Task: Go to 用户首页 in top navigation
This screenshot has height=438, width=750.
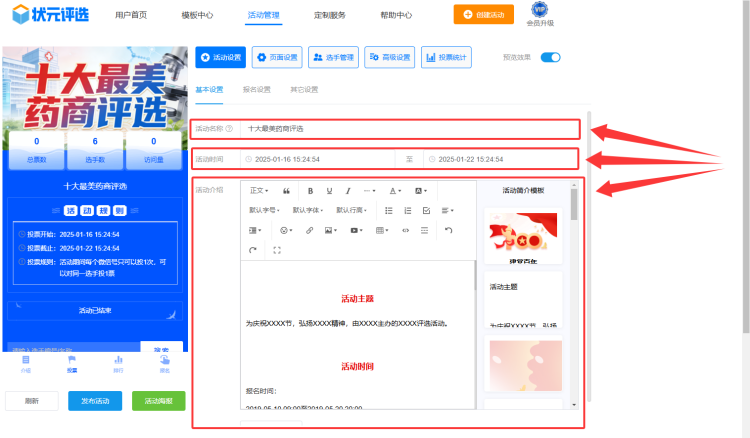Action: [x=131, y=15]
